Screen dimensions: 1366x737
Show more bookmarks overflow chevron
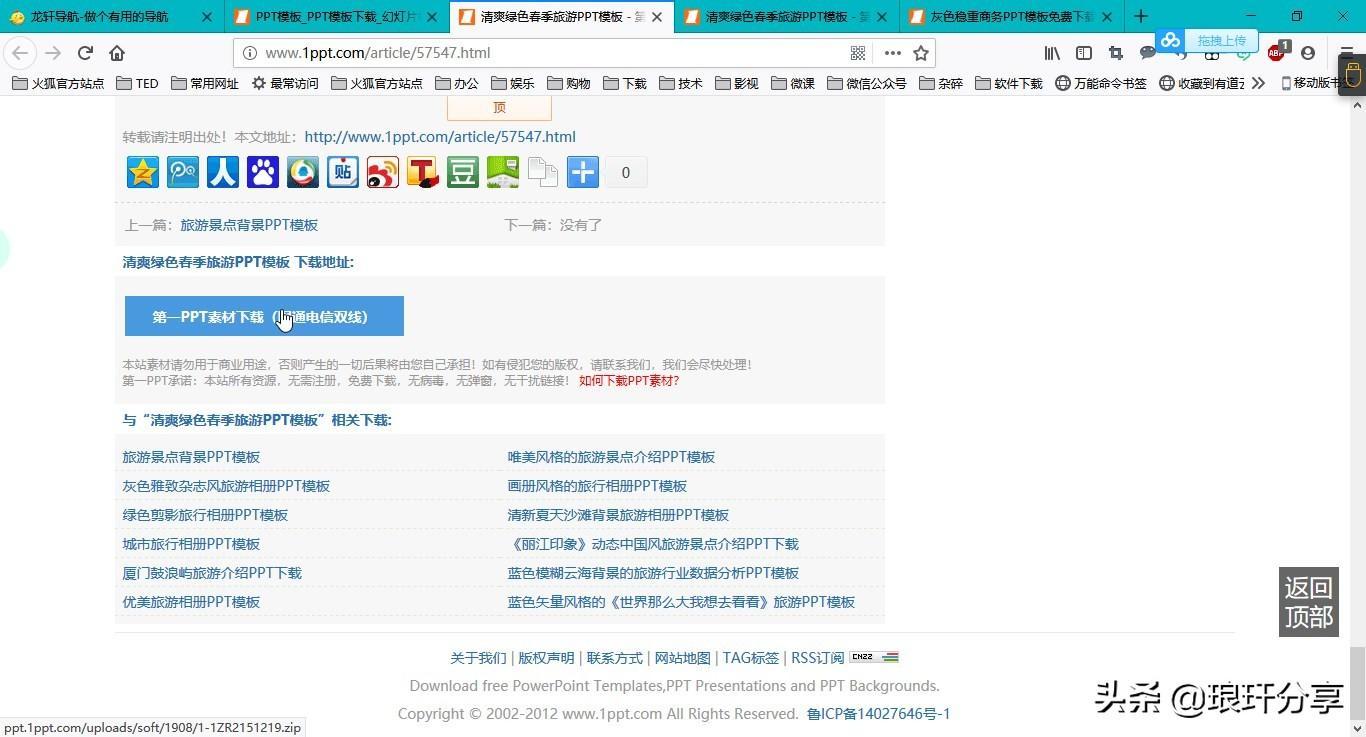click(1258, 83)
